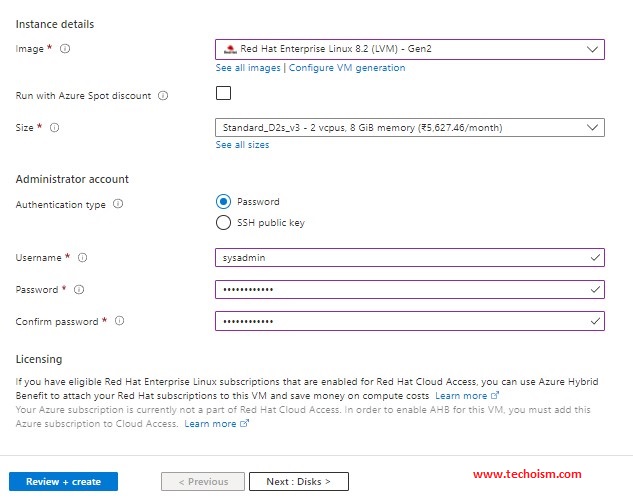Go to Next : Disks step
Image resolution: width=633 pixels, height=503 pixels.
[x=299, y=482]
